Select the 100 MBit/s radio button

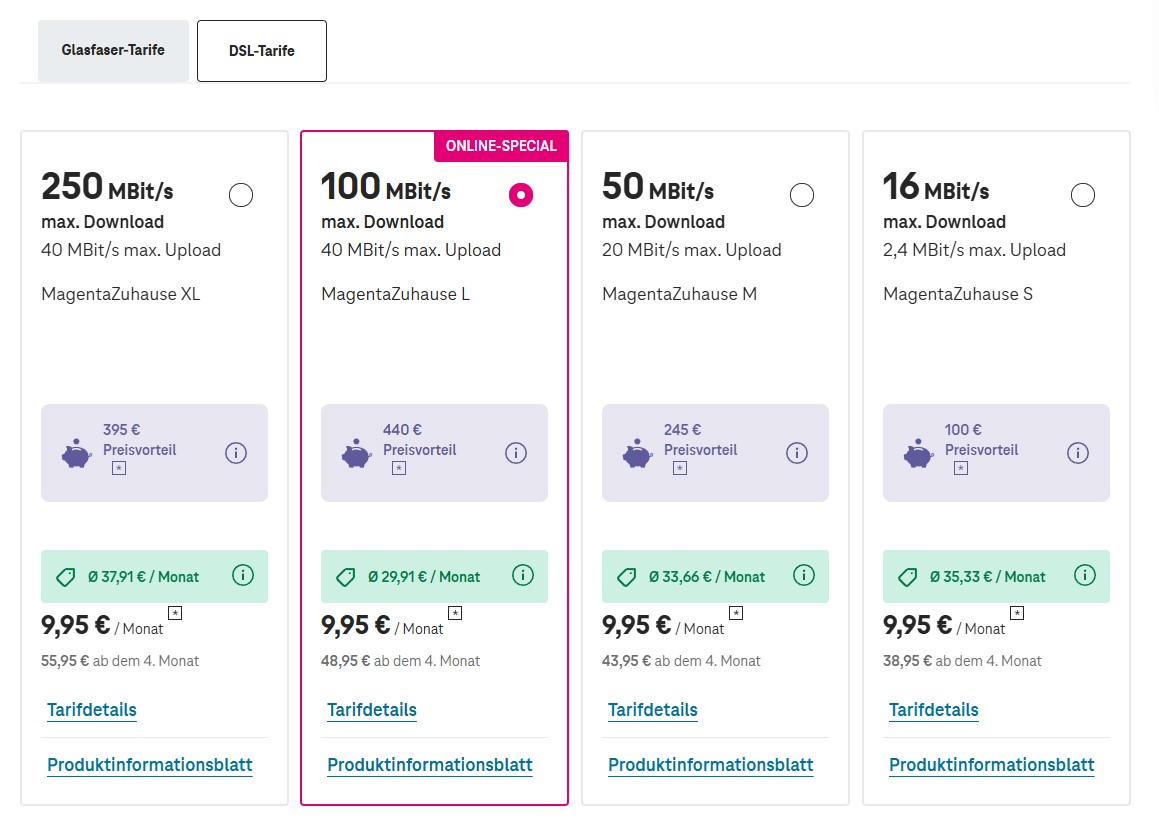click(x=521, y=195)
